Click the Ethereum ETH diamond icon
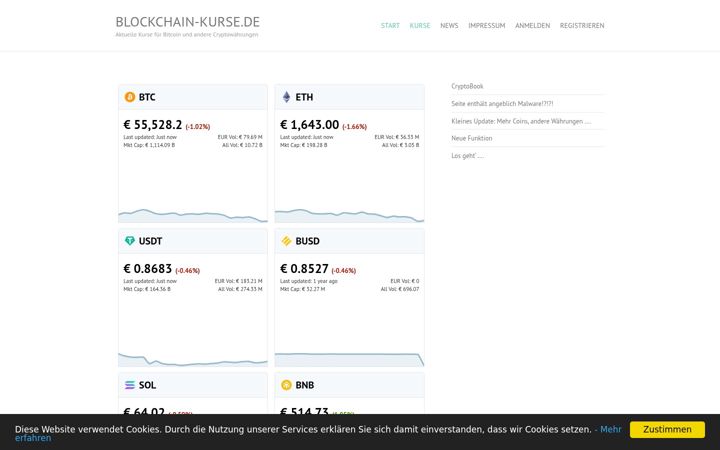 point(287,97)
